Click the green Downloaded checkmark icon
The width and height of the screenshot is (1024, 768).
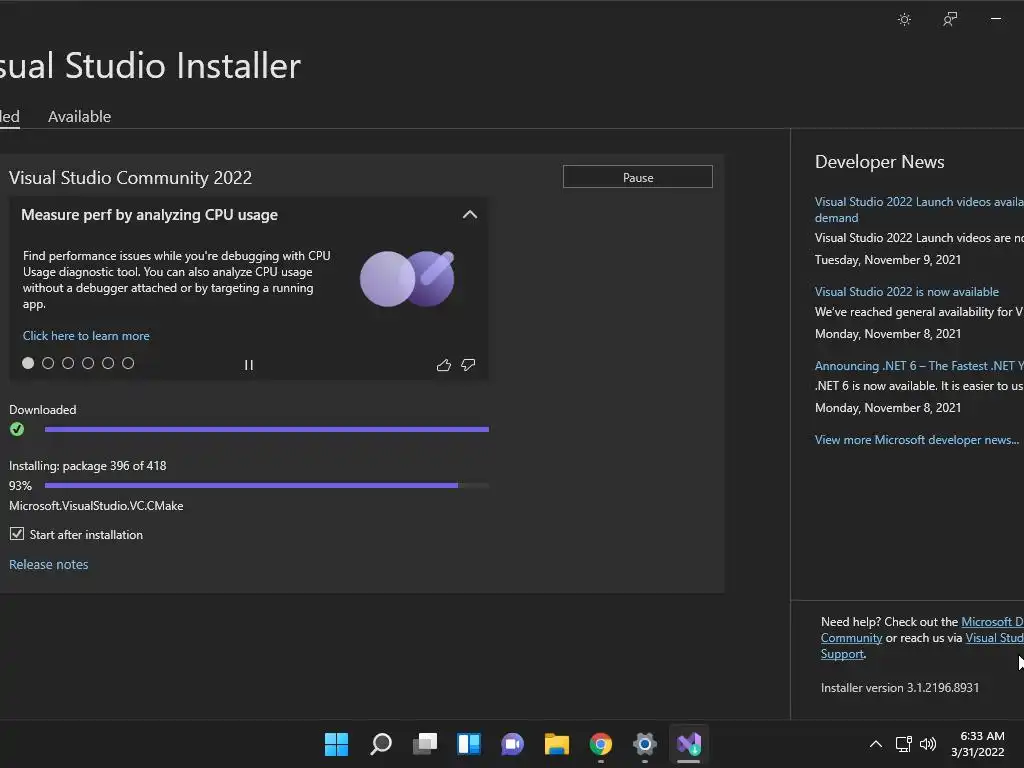click(17, 429)
